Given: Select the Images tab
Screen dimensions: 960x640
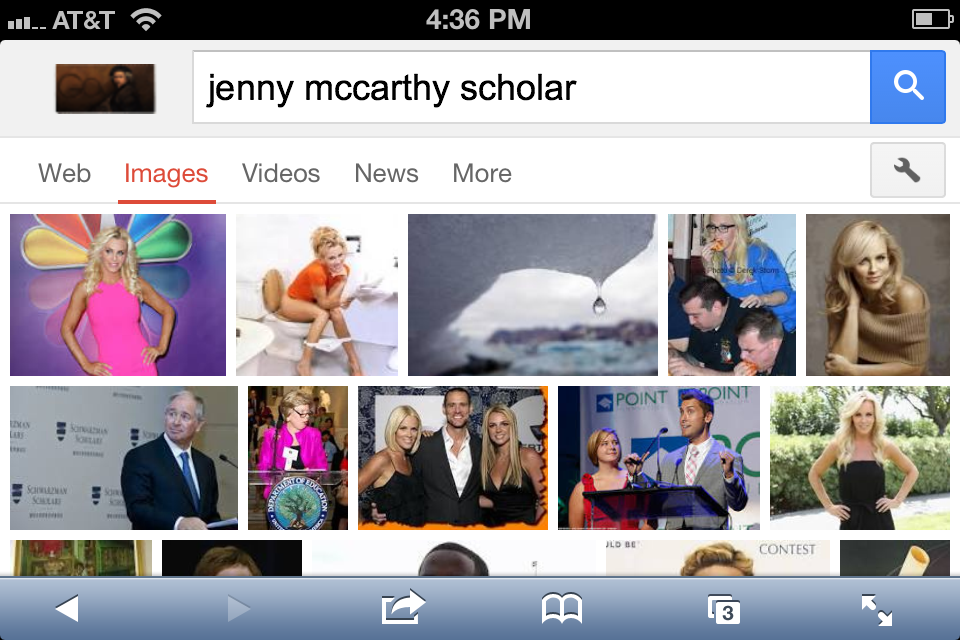Looking at the screenshot, I should (x=166, y=173).
